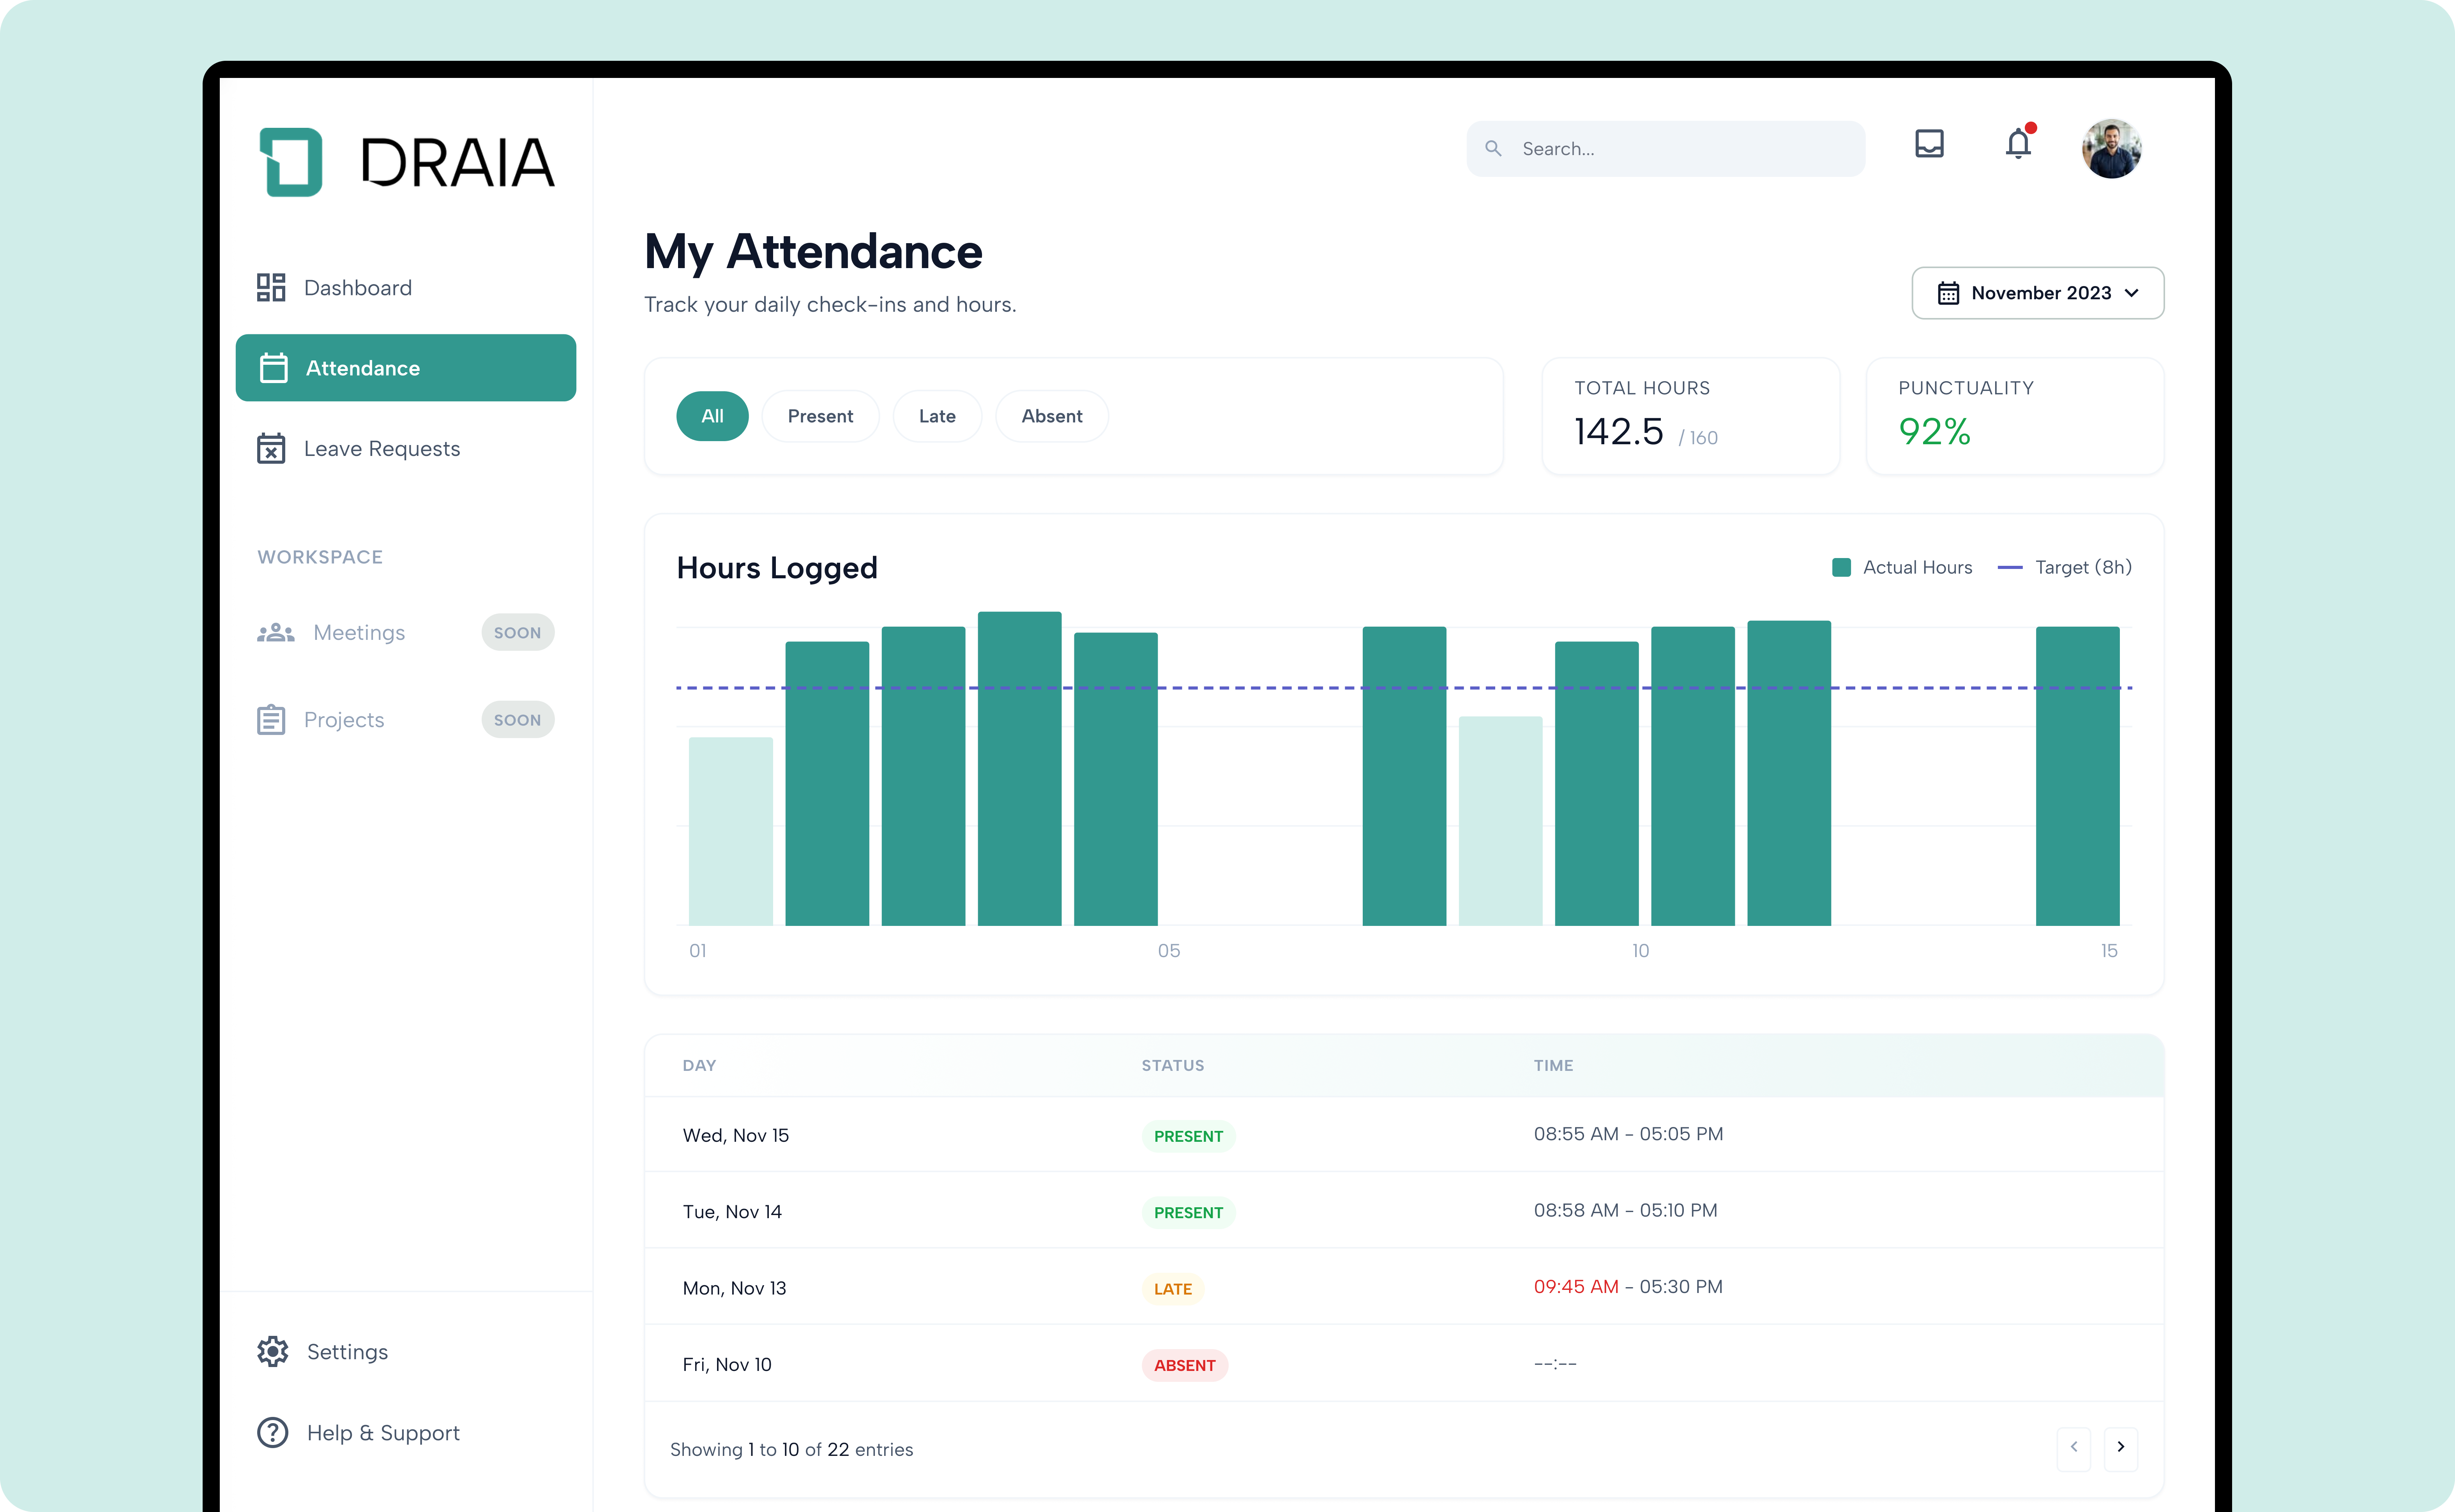Click the Leave Requests calendar-x icon
Screen dimensions: 2455x1512
[x=271, y=448]
